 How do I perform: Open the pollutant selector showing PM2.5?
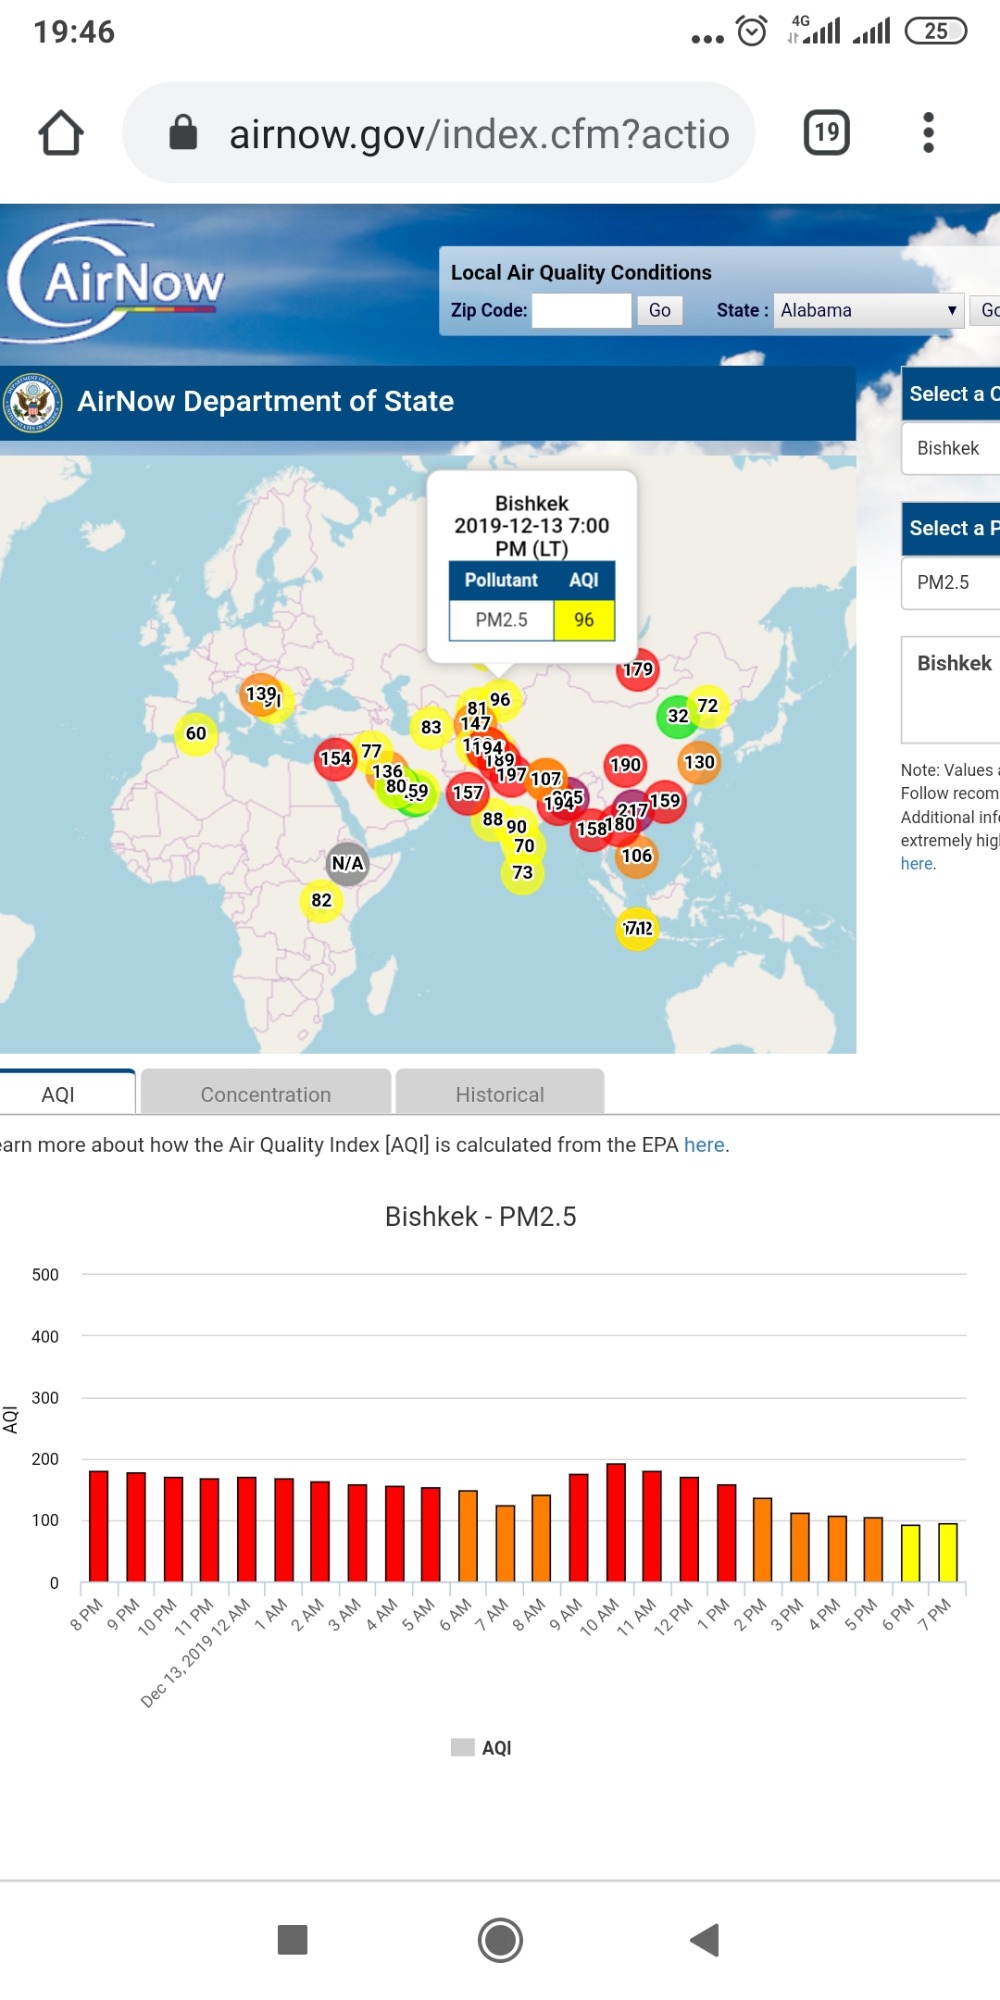click(950, 582)
